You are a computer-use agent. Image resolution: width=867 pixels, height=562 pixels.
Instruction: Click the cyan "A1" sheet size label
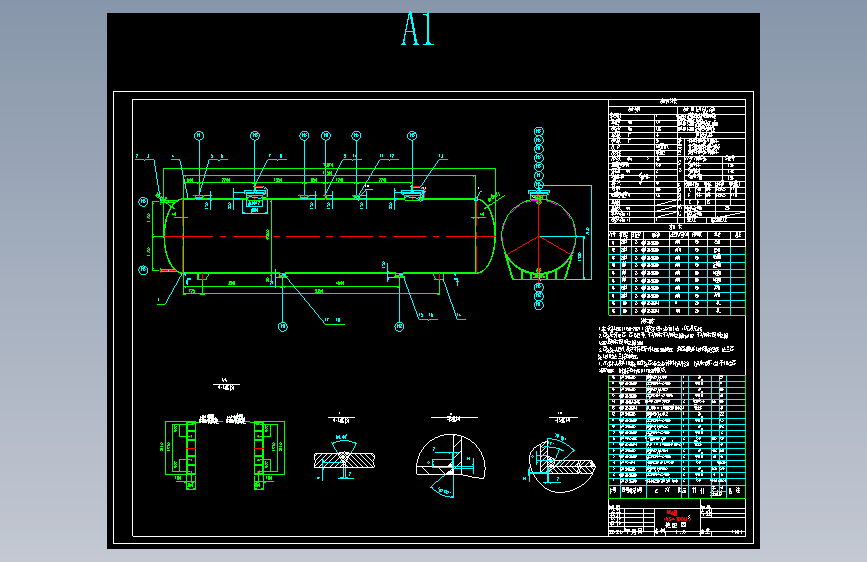[x=418, y=29]
